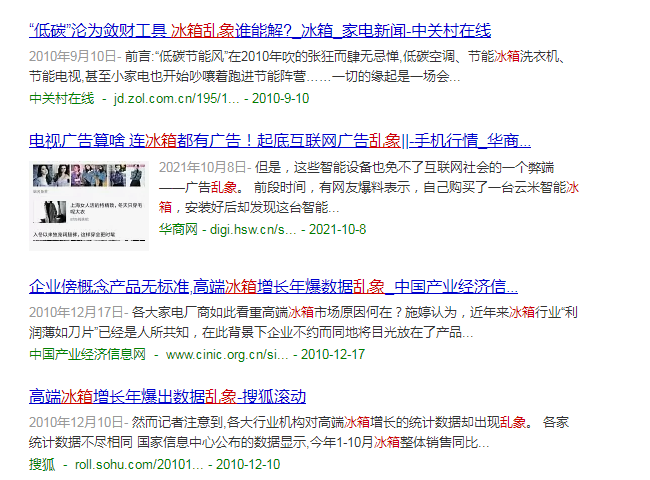Open the 企业傍概念产品无标准 result title
This screenshot has width=650, height=480.
(x=273, y=286)
